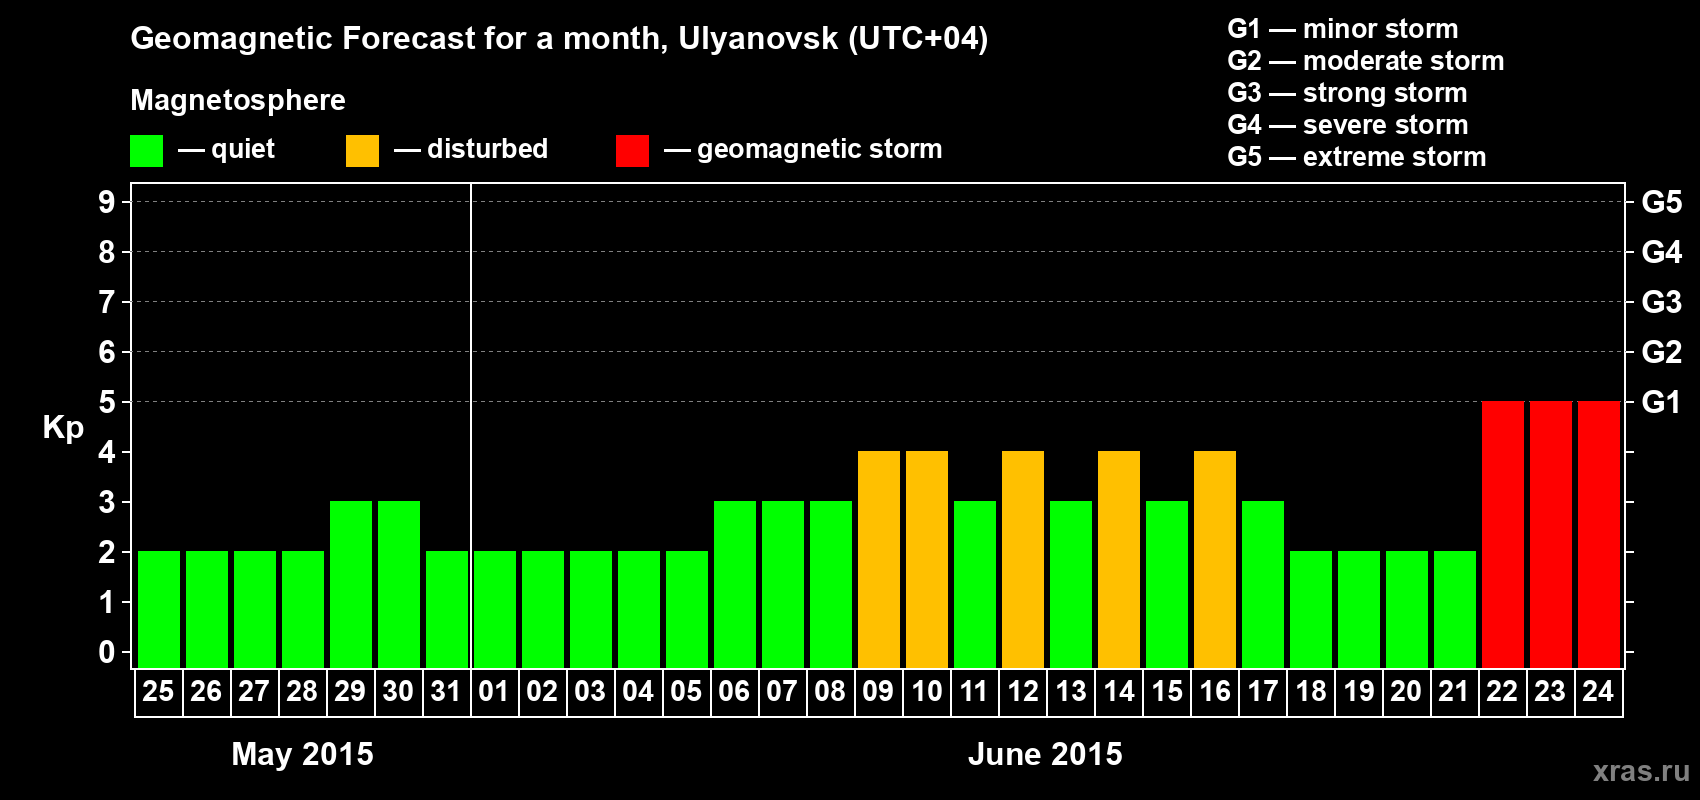The image size is (1700, 800).
Task: Click the 'G5 — extreme storm' legend text
Action: [x=1356, y=157]
